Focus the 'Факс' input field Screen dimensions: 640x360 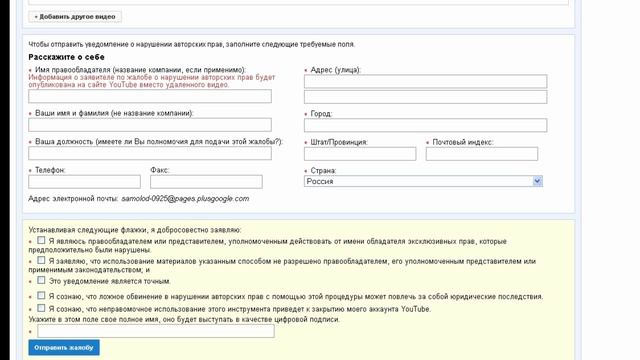tap(206, 182)
